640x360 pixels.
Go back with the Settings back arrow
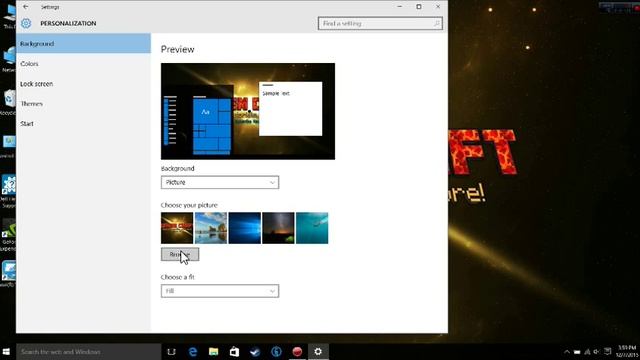26,7
